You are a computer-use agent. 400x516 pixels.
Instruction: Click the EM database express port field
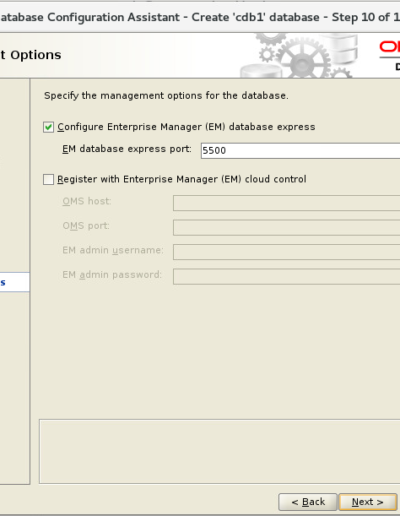pos(300,151)
